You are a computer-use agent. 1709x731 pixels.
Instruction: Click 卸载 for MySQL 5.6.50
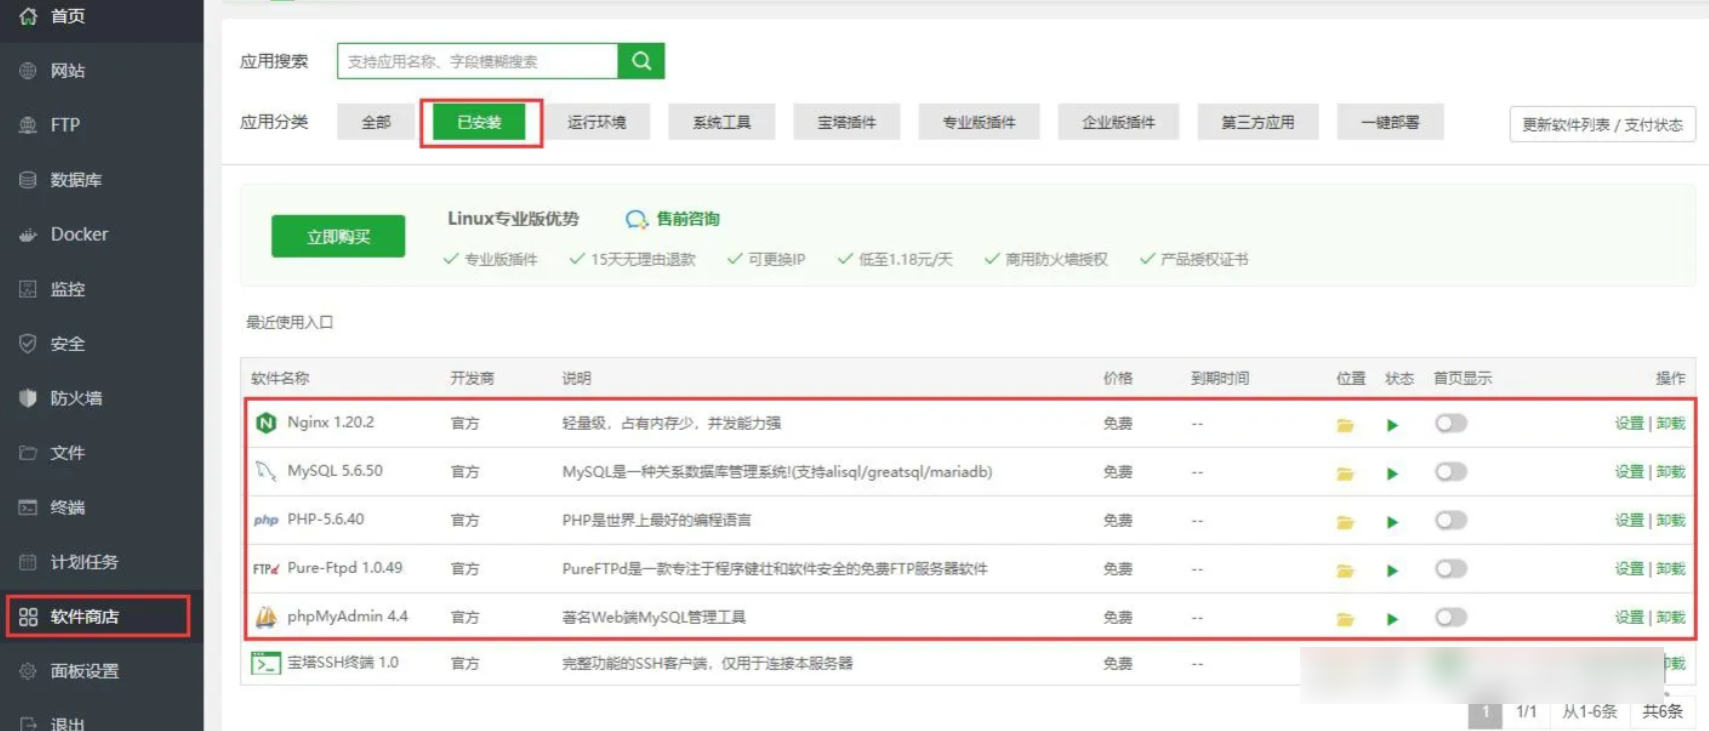(x=1671, y=471)
